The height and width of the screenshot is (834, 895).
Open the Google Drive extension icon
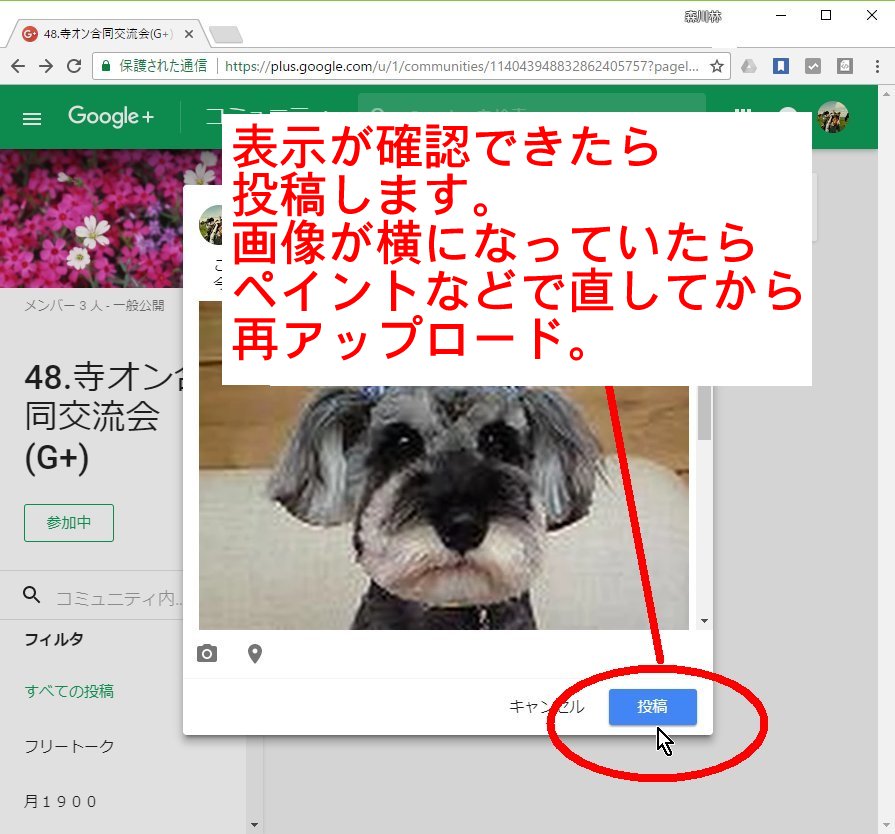748,66
